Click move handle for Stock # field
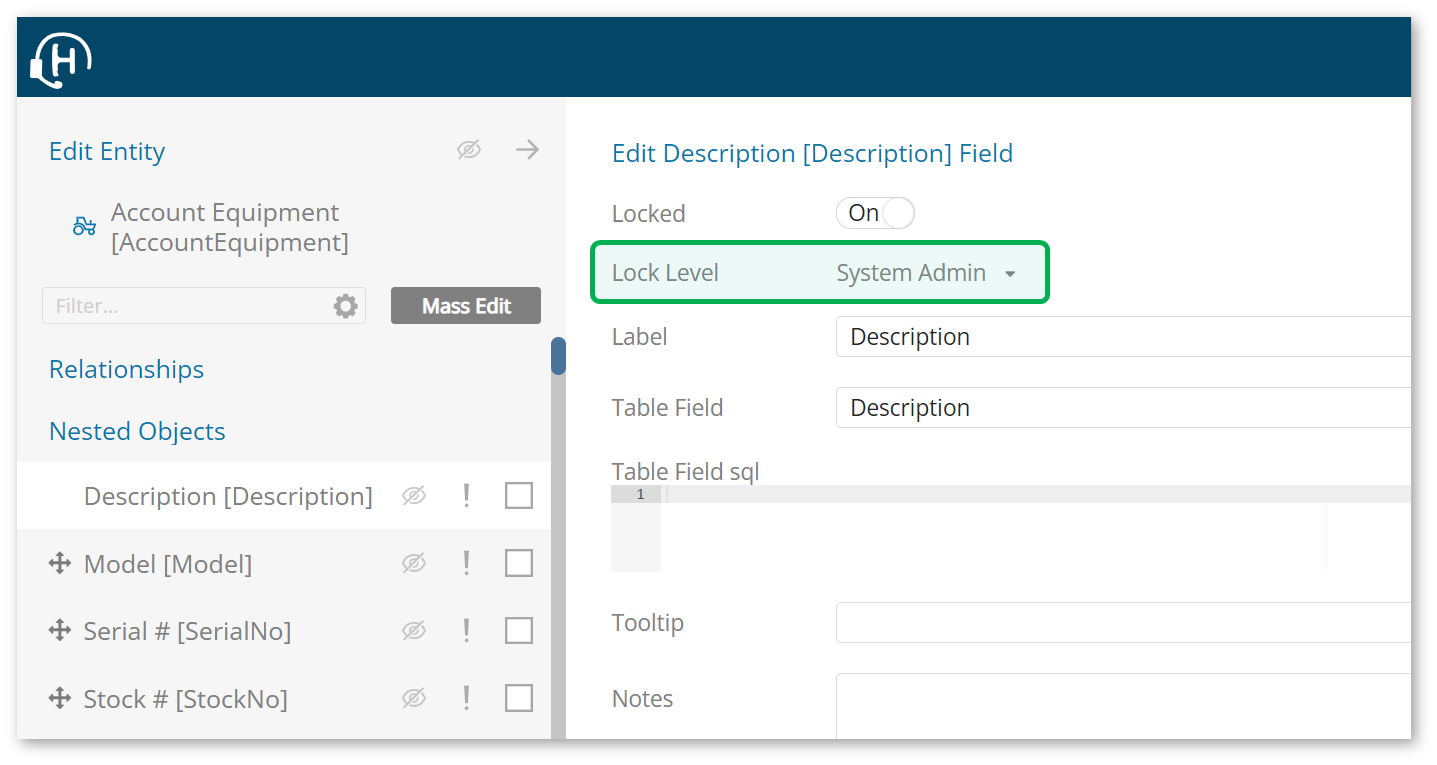This screenshot has width=1437, height=765. coord(59,699)
